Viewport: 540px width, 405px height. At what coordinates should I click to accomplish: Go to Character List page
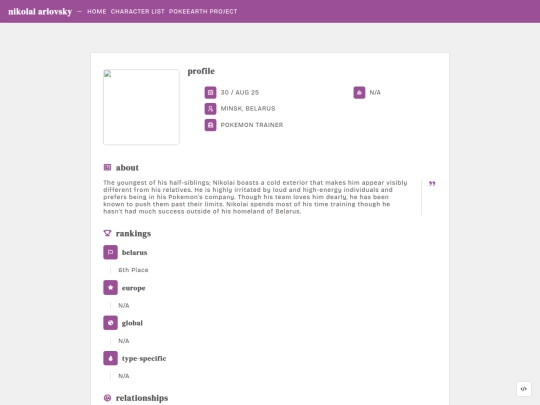click(x=137, y=11)
